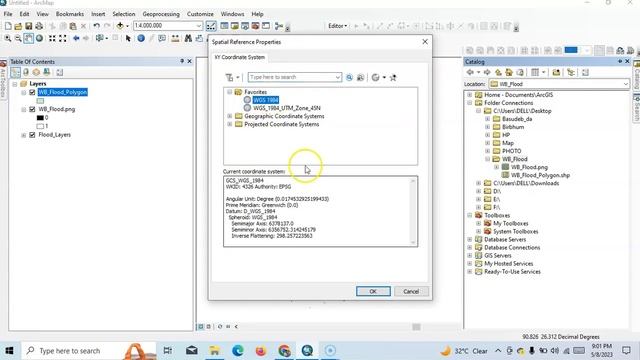Open the File menu
The width and height of the screenshot is (640, 360).
pyautogui.click(x=8, y=14)
